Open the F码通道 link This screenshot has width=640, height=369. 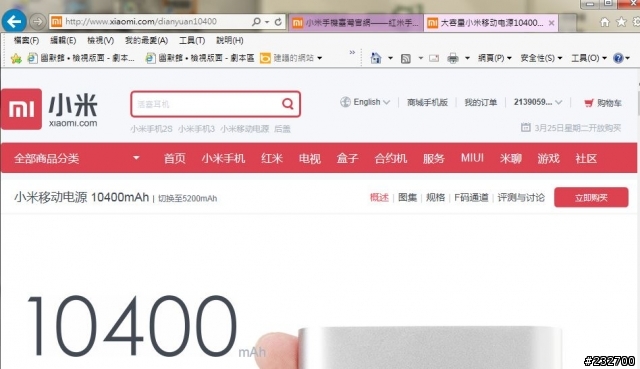[471, 198]
